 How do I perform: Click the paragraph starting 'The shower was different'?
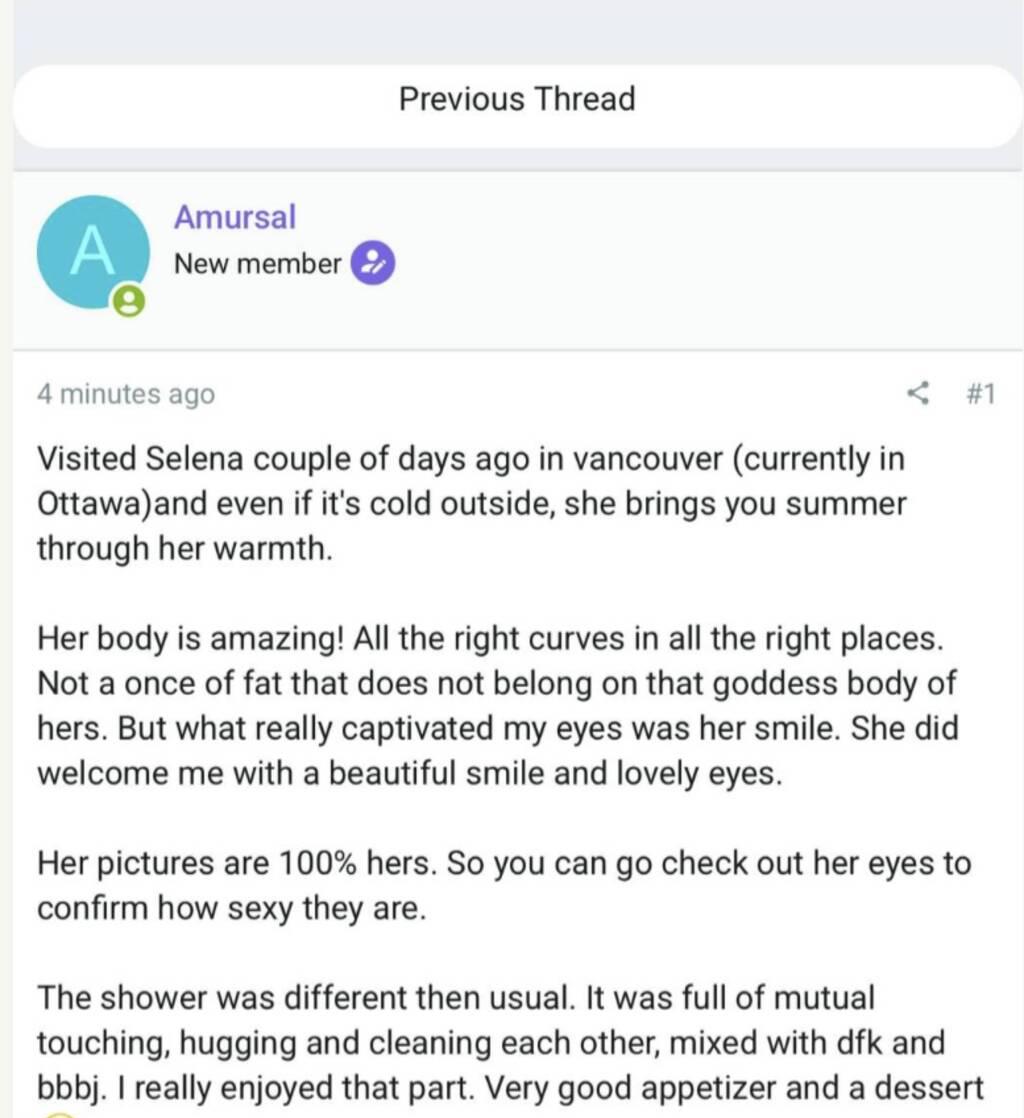point(497,1043)
